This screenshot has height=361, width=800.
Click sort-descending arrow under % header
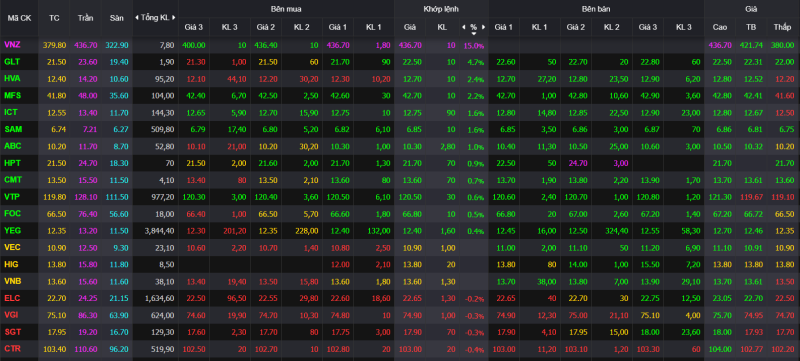pyautogui.click(x=473, y=33)
